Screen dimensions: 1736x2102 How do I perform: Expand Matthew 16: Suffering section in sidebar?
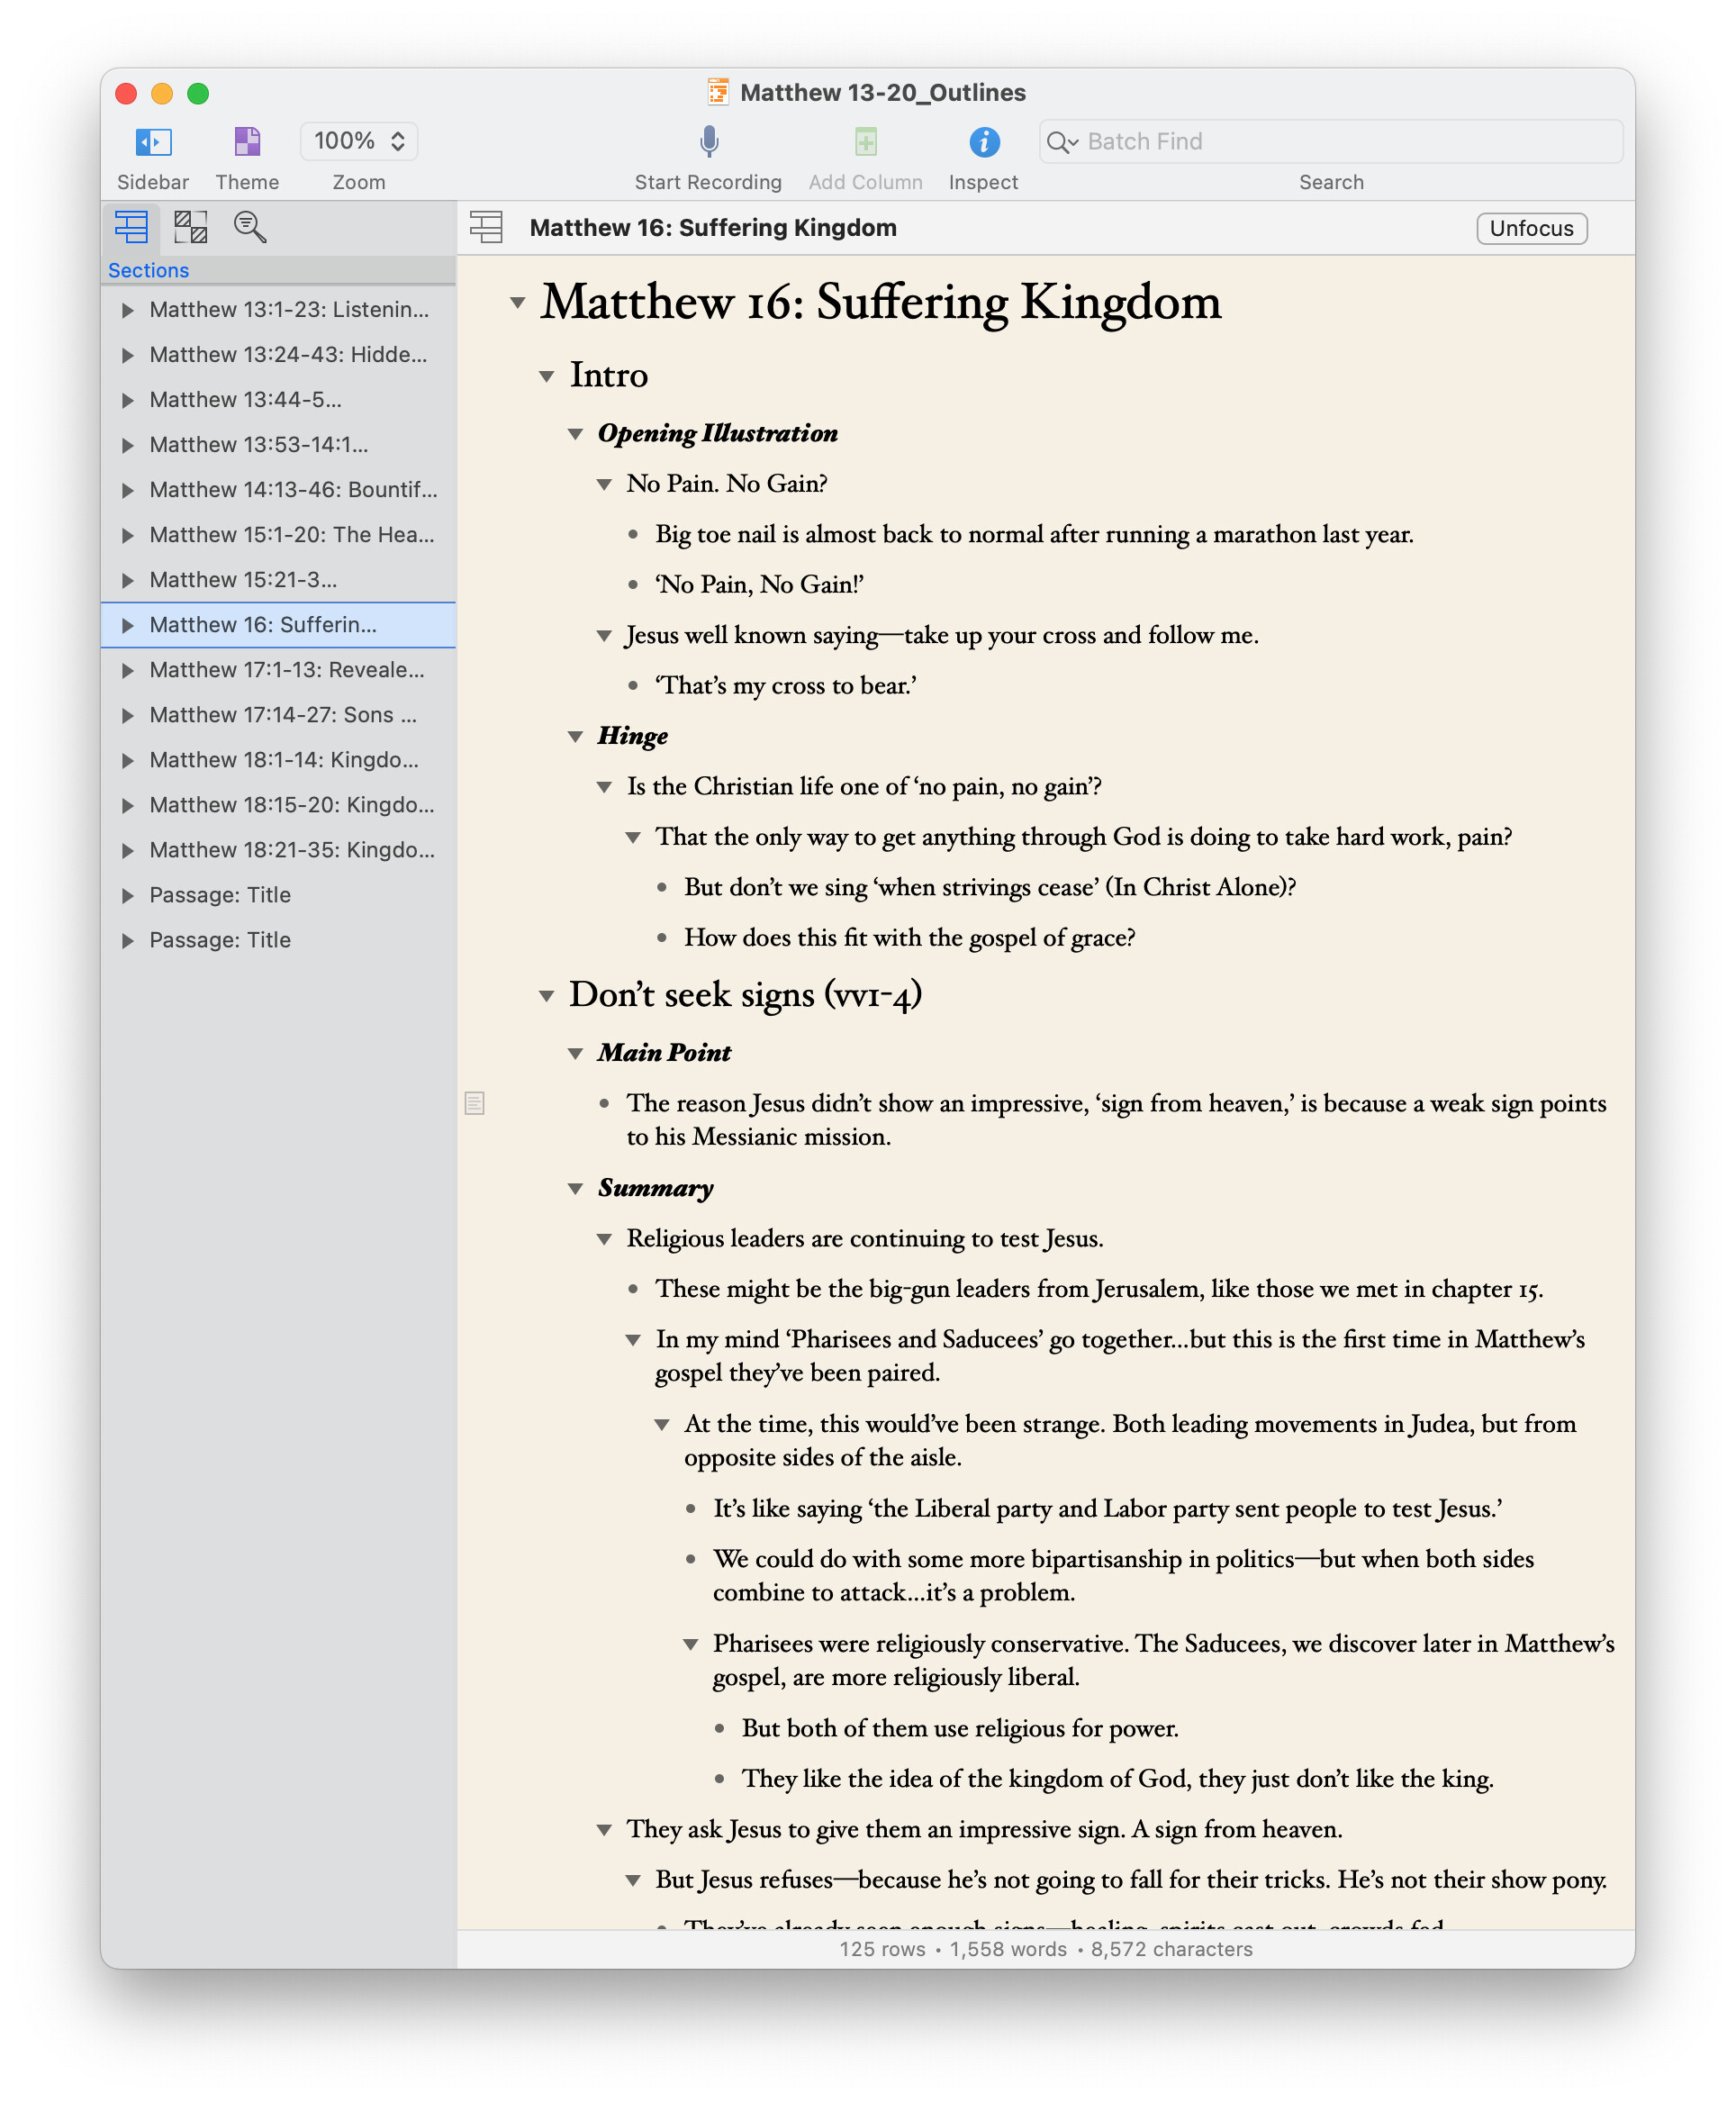coord(127,625)
